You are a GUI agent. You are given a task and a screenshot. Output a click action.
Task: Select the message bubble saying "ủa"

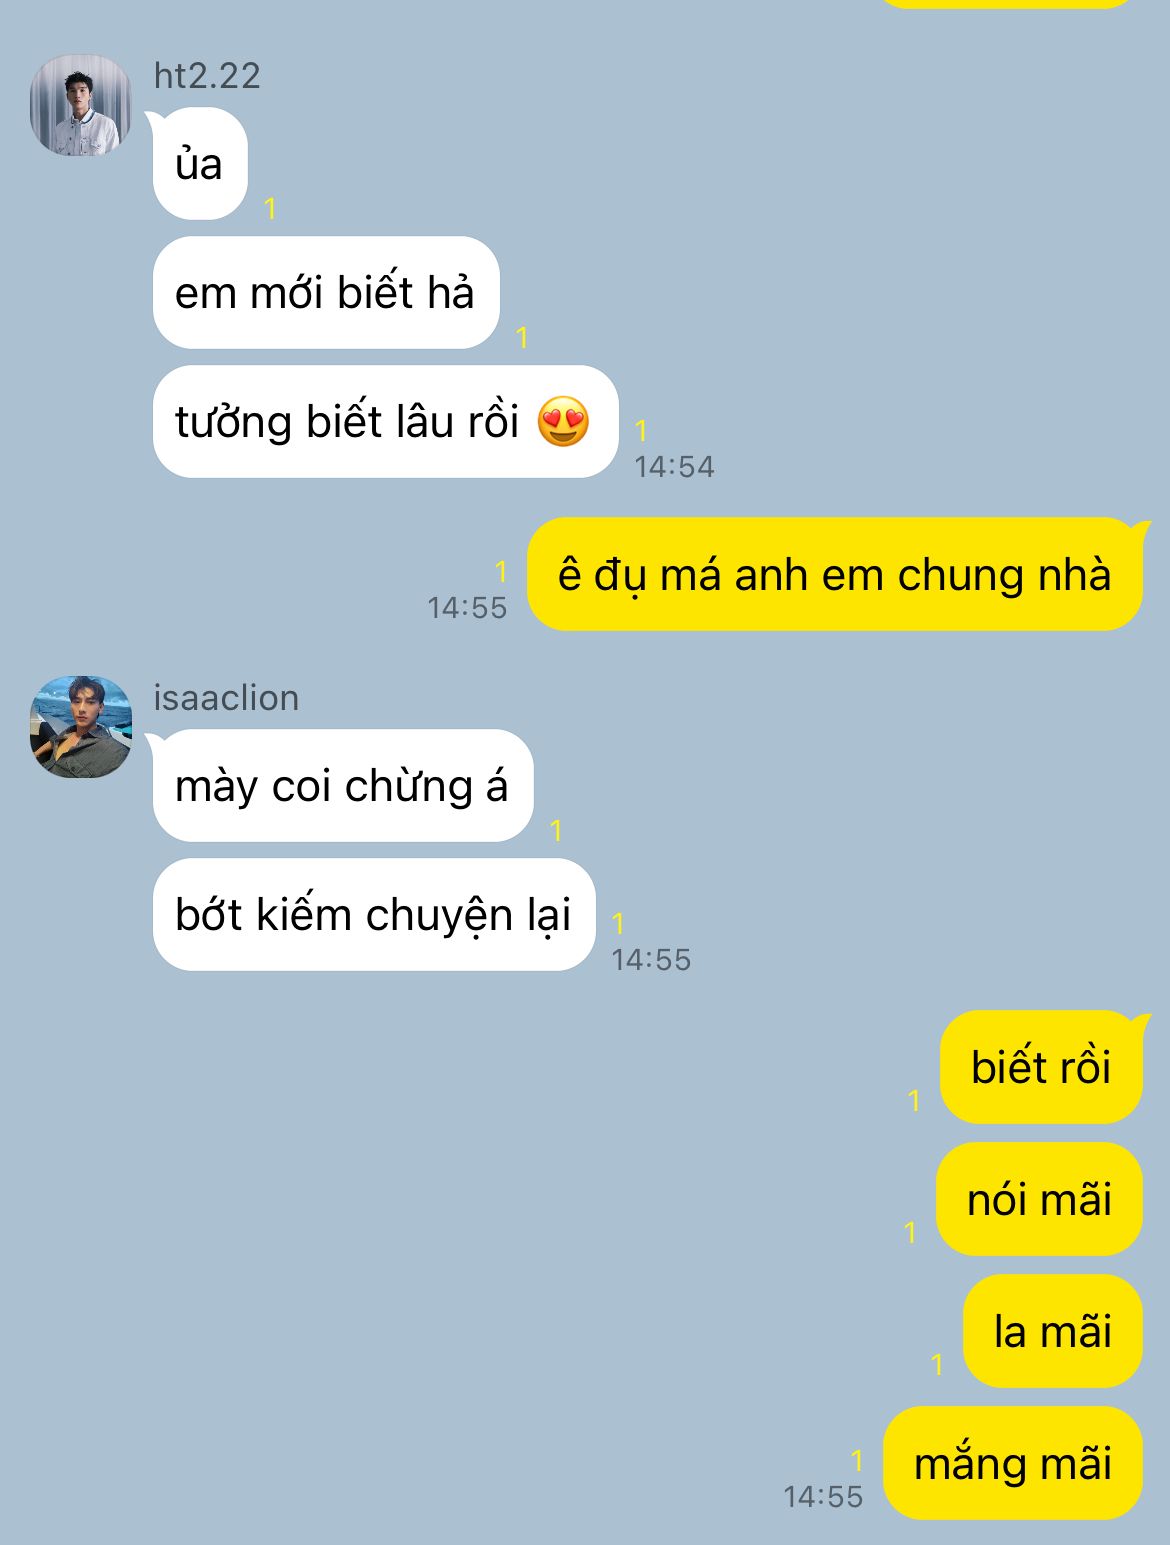click(200, 164)
